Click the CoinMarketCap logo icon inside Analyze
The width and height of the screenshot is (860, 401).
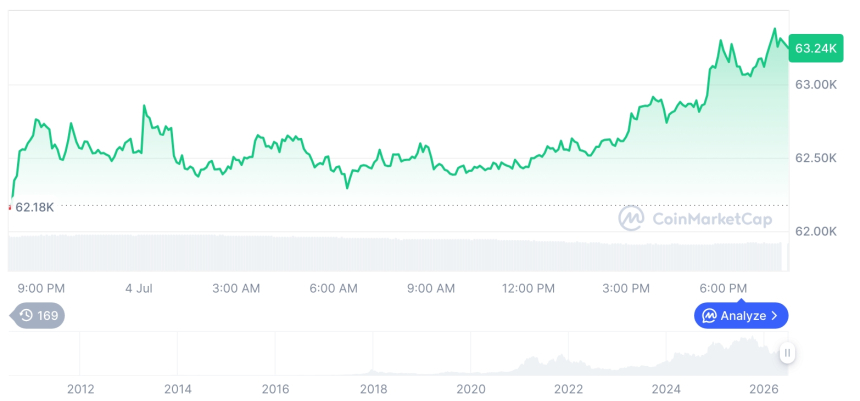click(710, 315)
